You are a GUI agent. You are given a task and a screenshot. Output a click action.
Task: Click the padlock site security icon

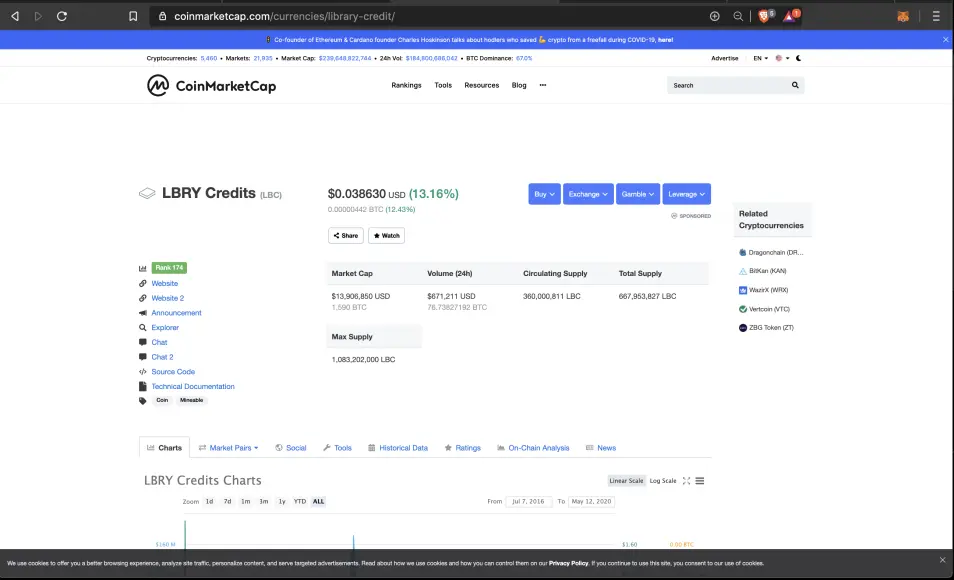click(162, 16)
